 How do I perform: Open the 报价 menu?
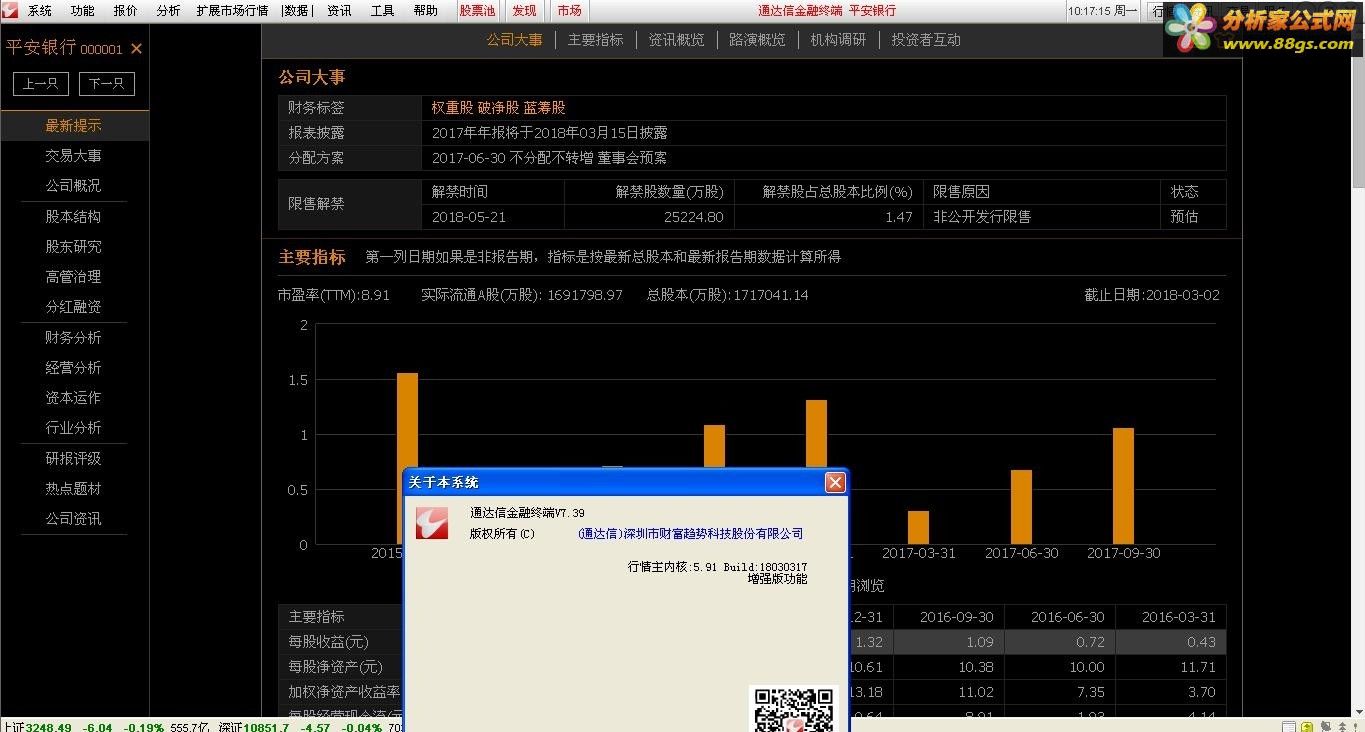pos(126,11)
